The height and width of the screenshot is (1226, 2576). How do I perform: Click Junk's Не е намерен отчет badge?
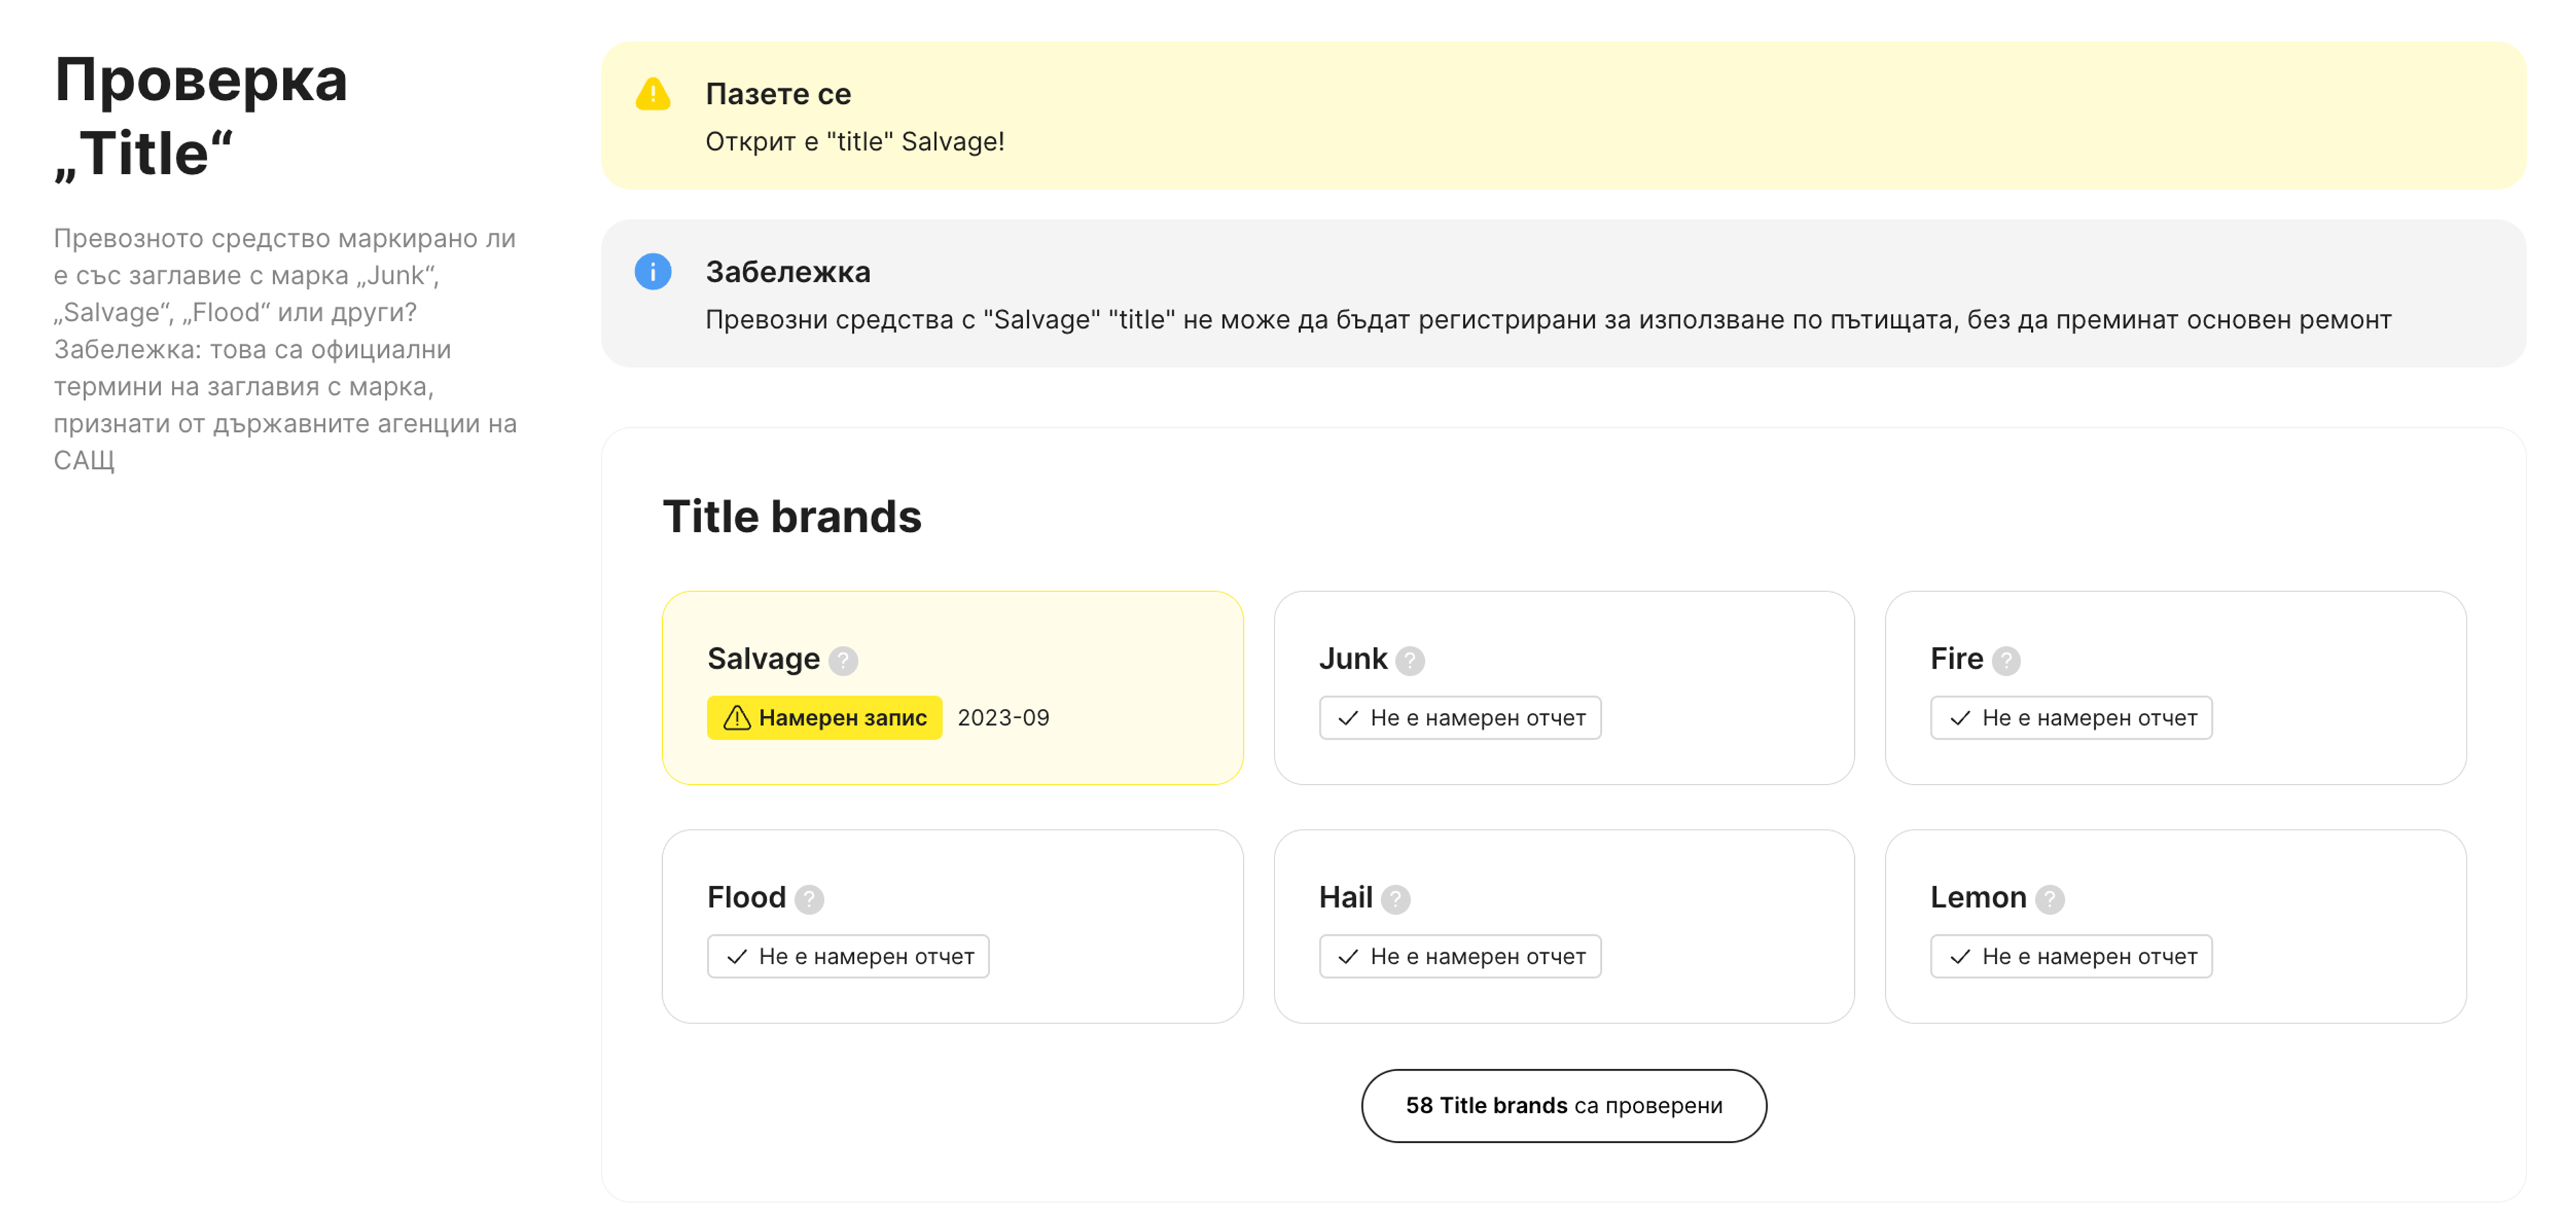tap(1459, 718)
